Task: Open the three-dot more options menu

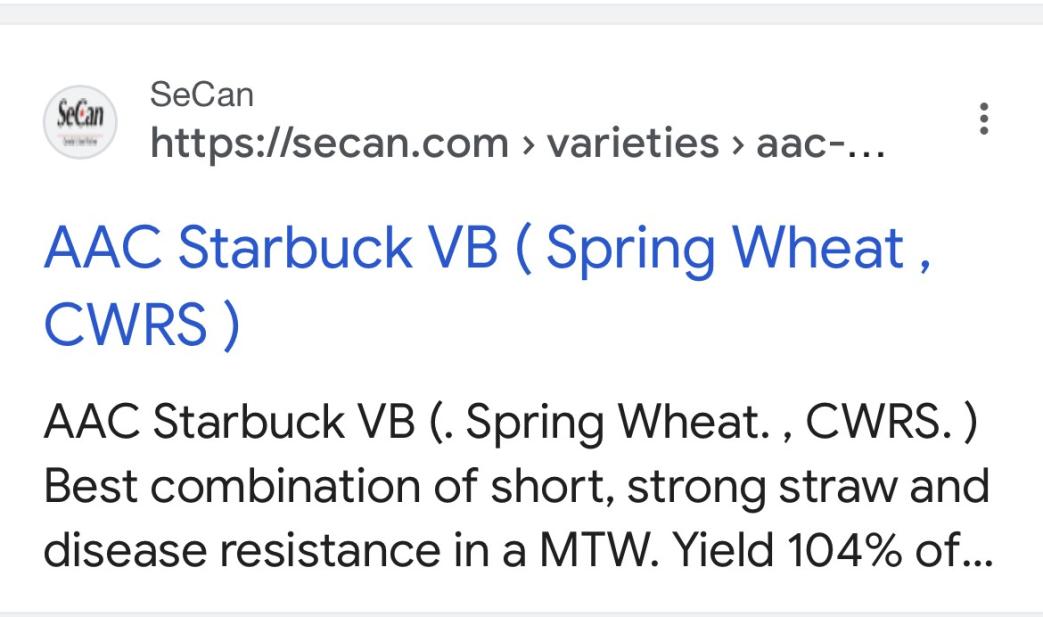Action: pyautogui.click(x=985, y=120)
